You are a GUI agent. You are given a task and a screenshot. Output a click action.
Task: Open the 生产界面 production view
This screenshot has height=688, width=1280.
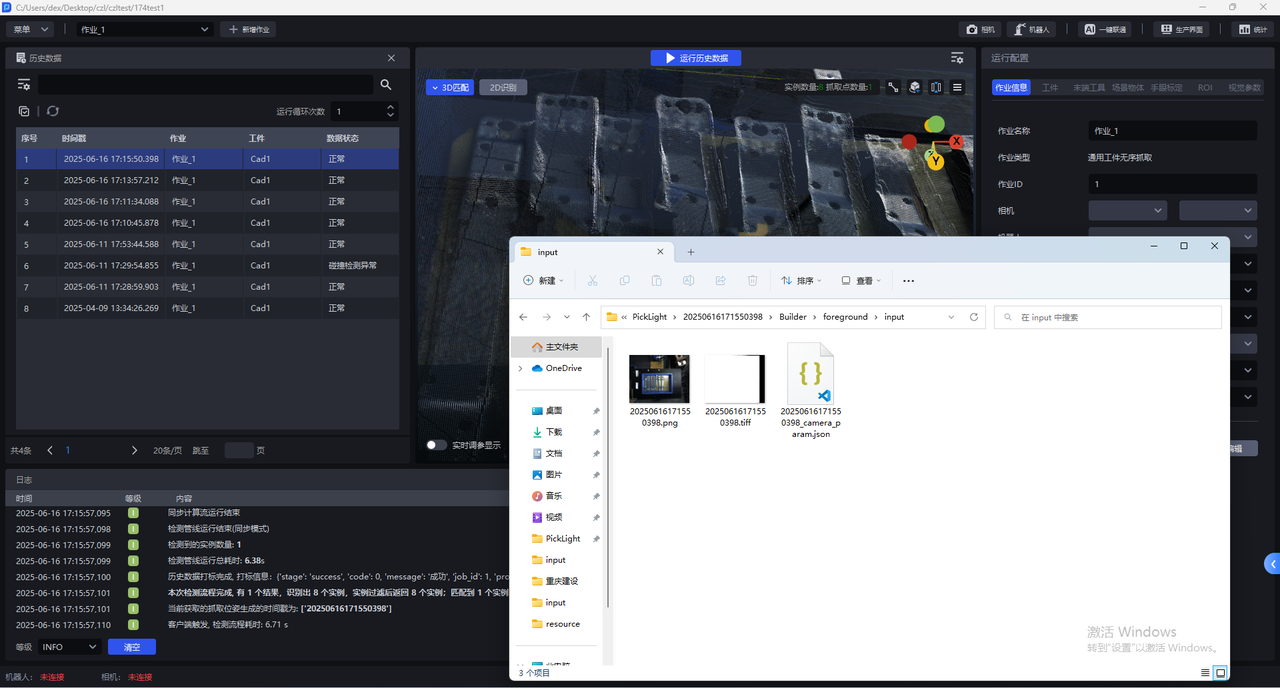(x=1181, y=30)
